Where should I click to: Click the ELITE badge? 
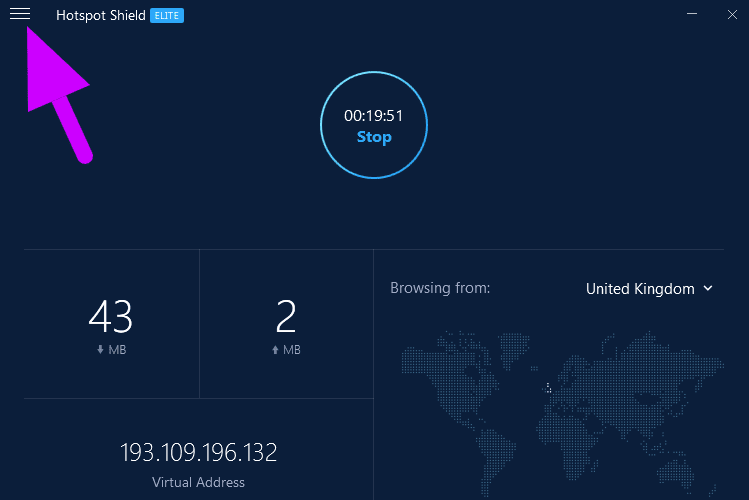coord(167,16)
